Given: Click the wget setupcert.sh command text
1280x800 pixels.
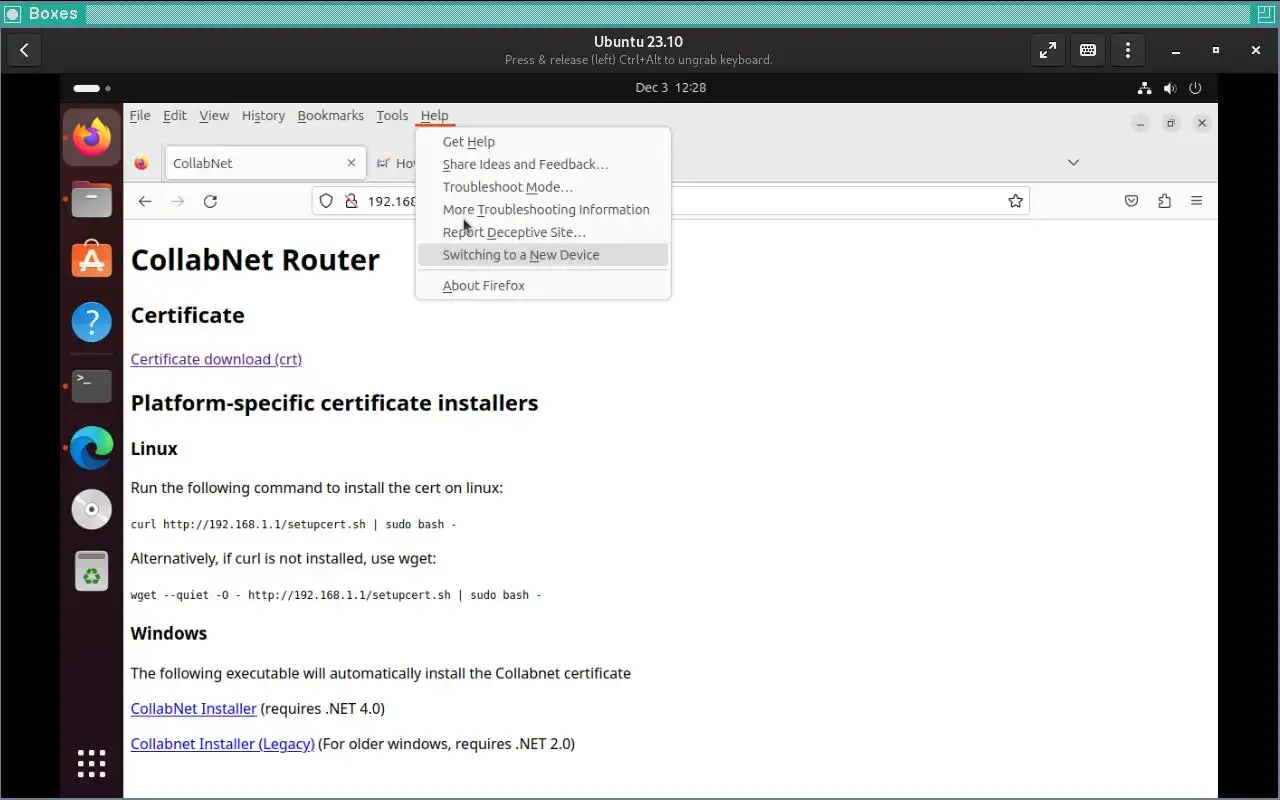Looking at the screenshot, I should [336, 595].
